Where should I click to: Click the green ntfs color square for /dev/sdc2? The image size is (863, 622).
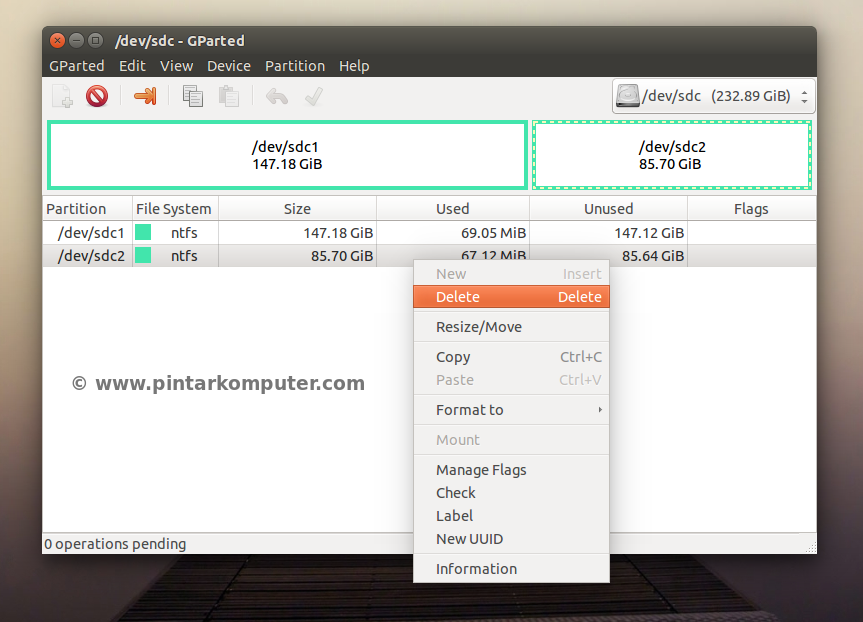pos(143,255)
